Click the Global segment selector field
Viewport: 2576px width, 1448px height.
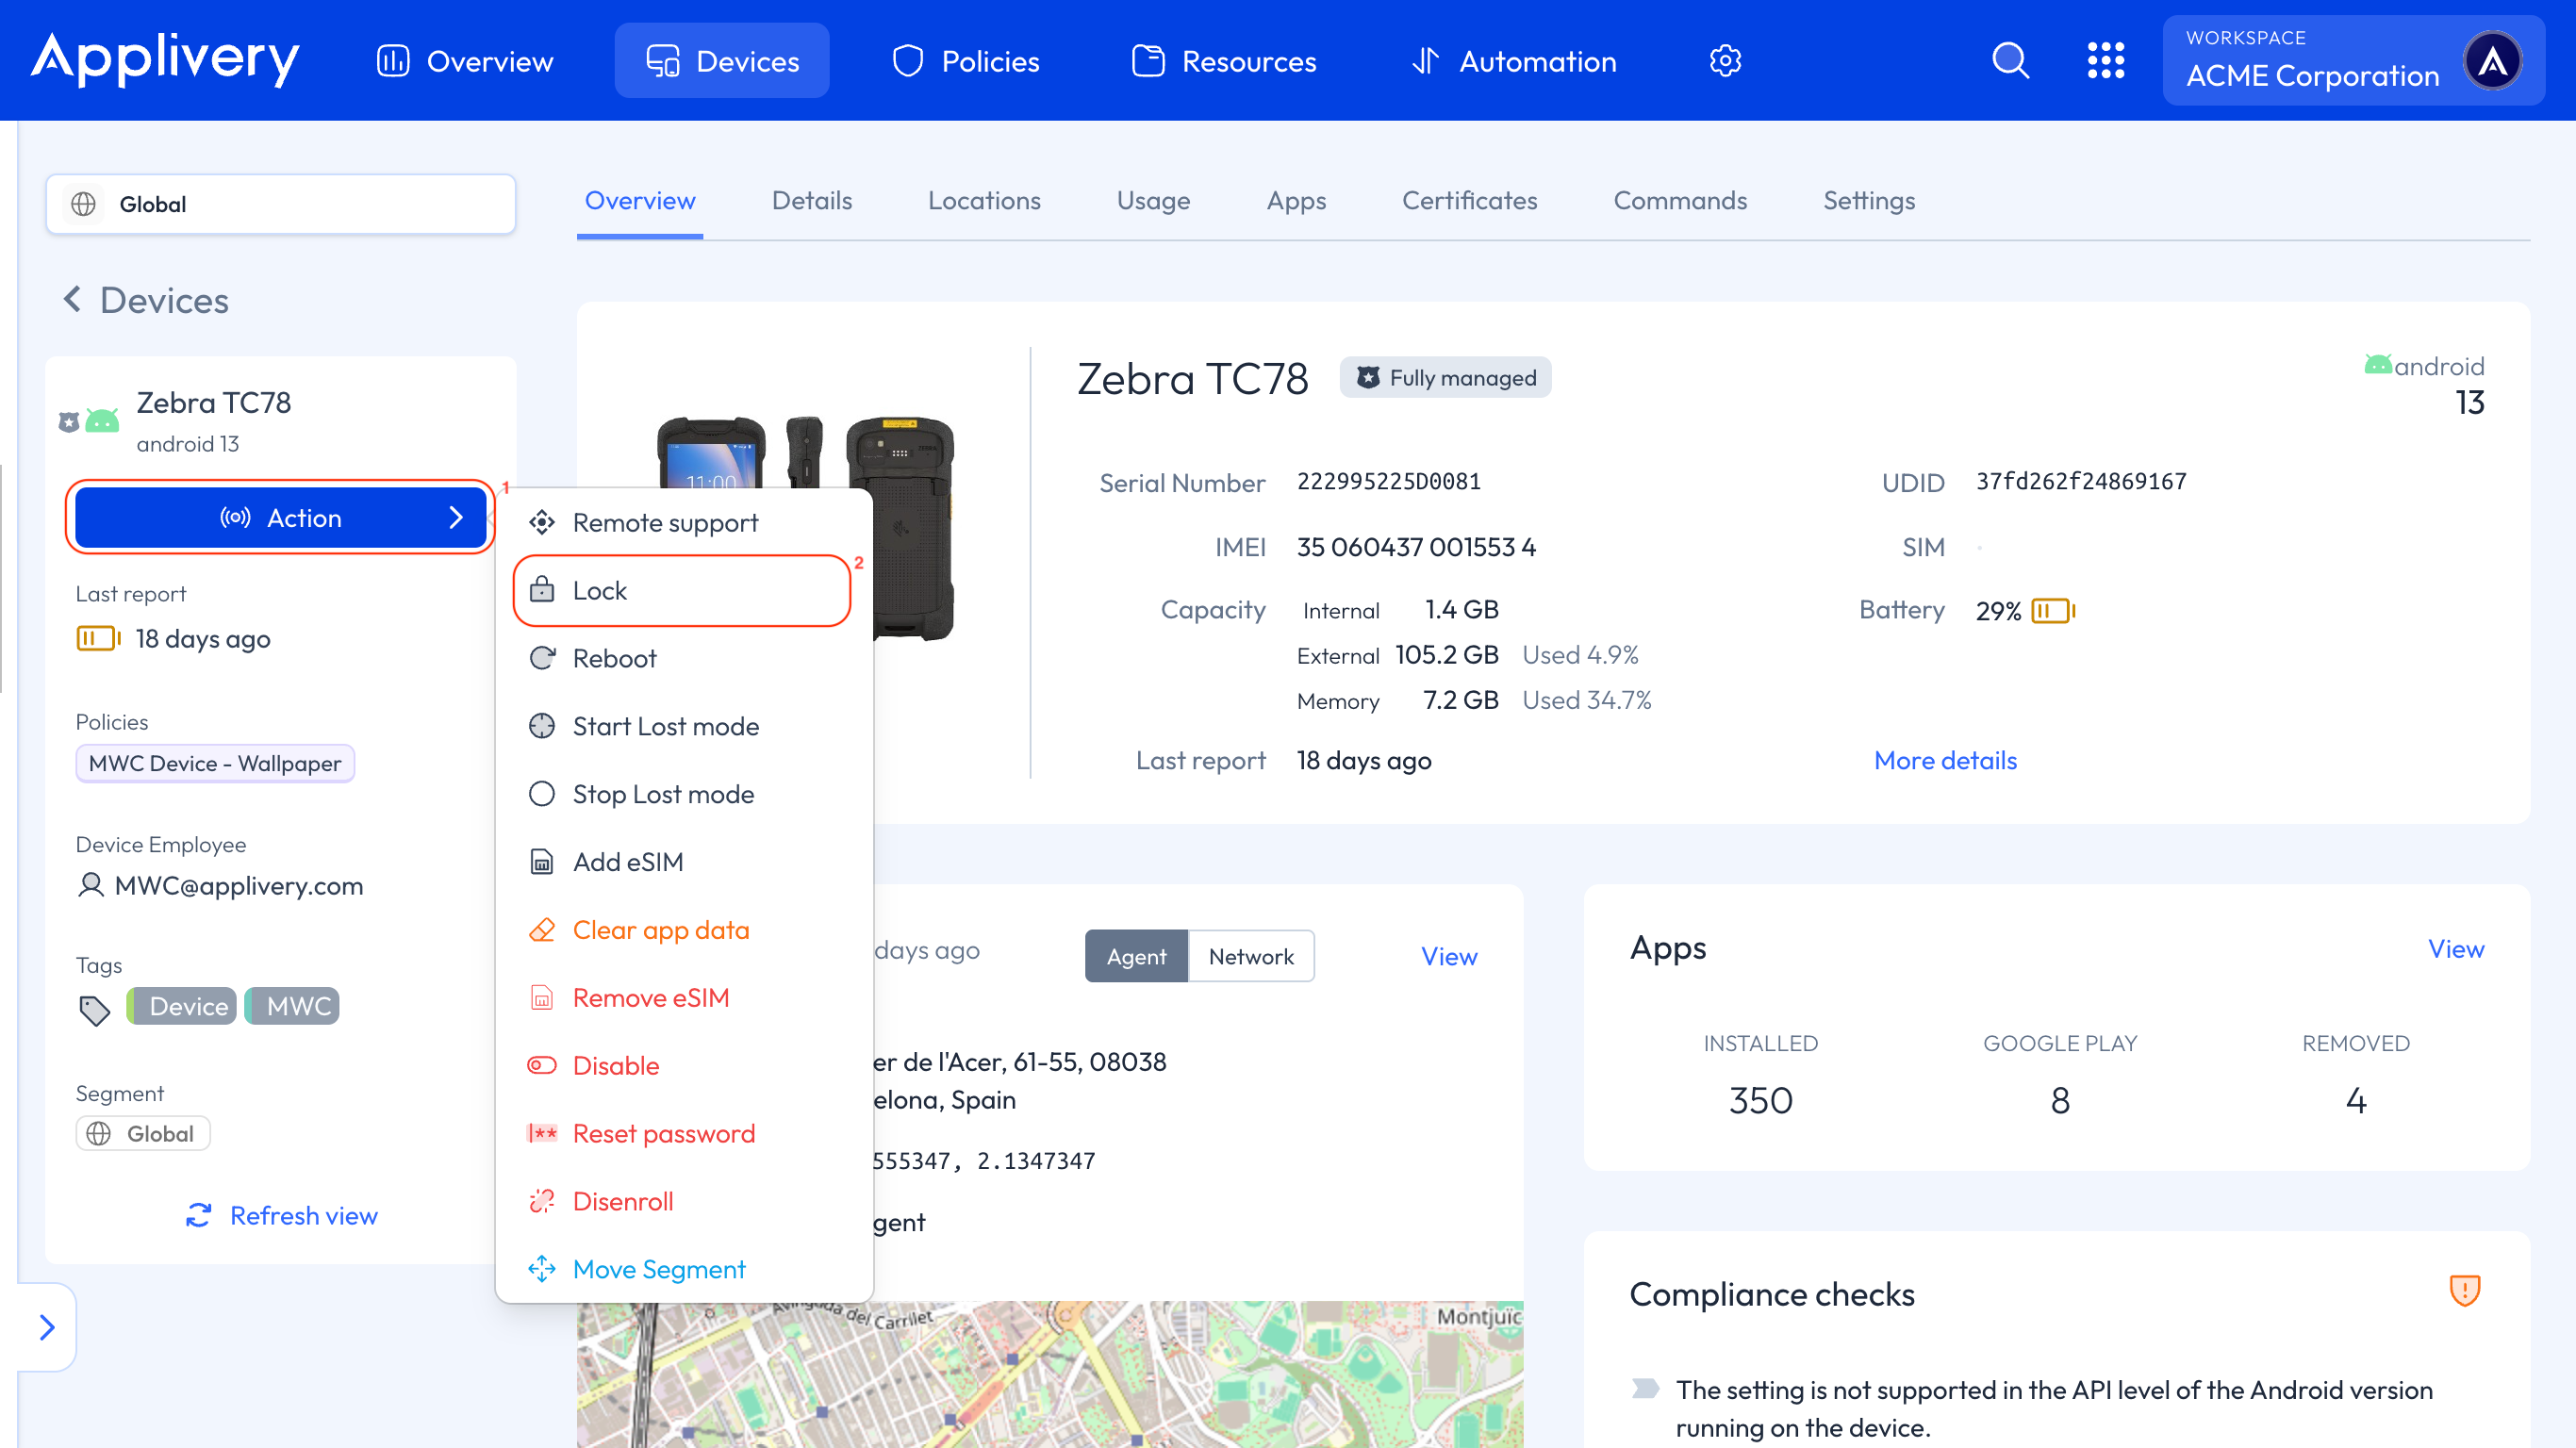pyautogui.click(x=280, y=204)
